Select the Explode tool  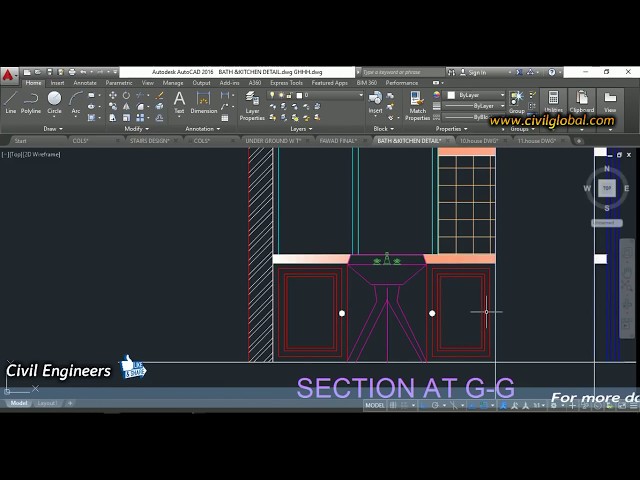pos(160,107)
